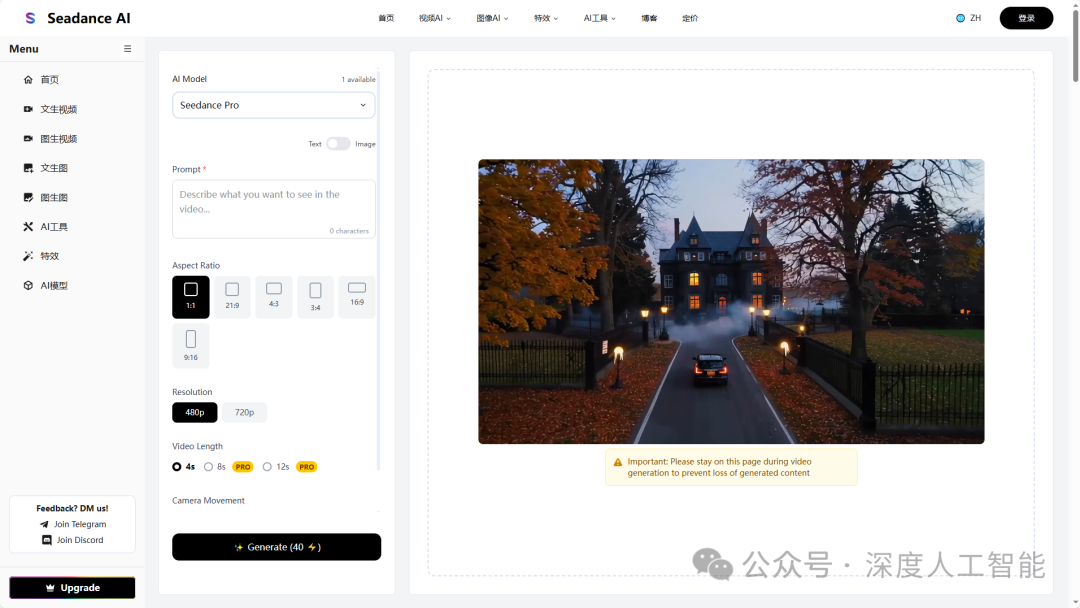The image size is (1080, 608).
Task: Click the '0 characters' counter
Action: [349, 231]
